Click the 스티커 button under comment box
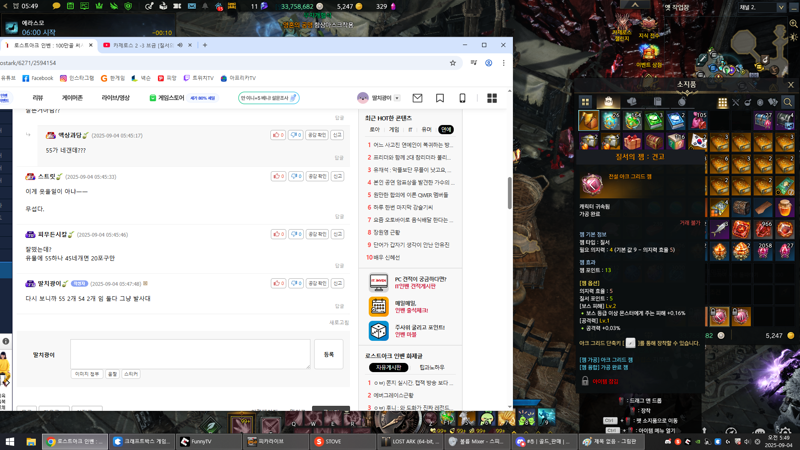 [131, 374]
